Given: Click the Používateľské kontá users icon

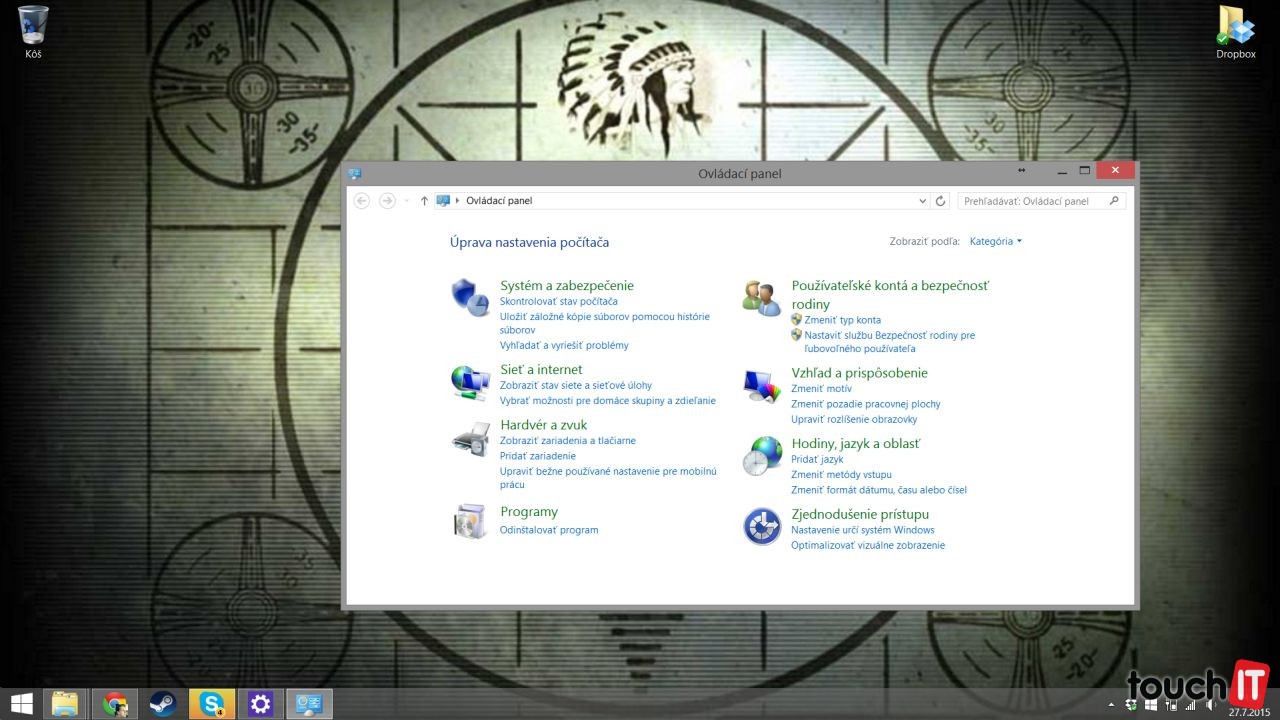Looking at the screenshot, I should [761, 297].
